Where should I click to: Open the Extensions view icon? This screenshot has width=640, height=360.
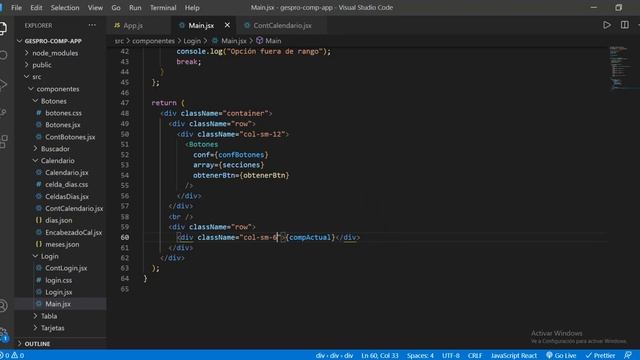click(3, 141)
